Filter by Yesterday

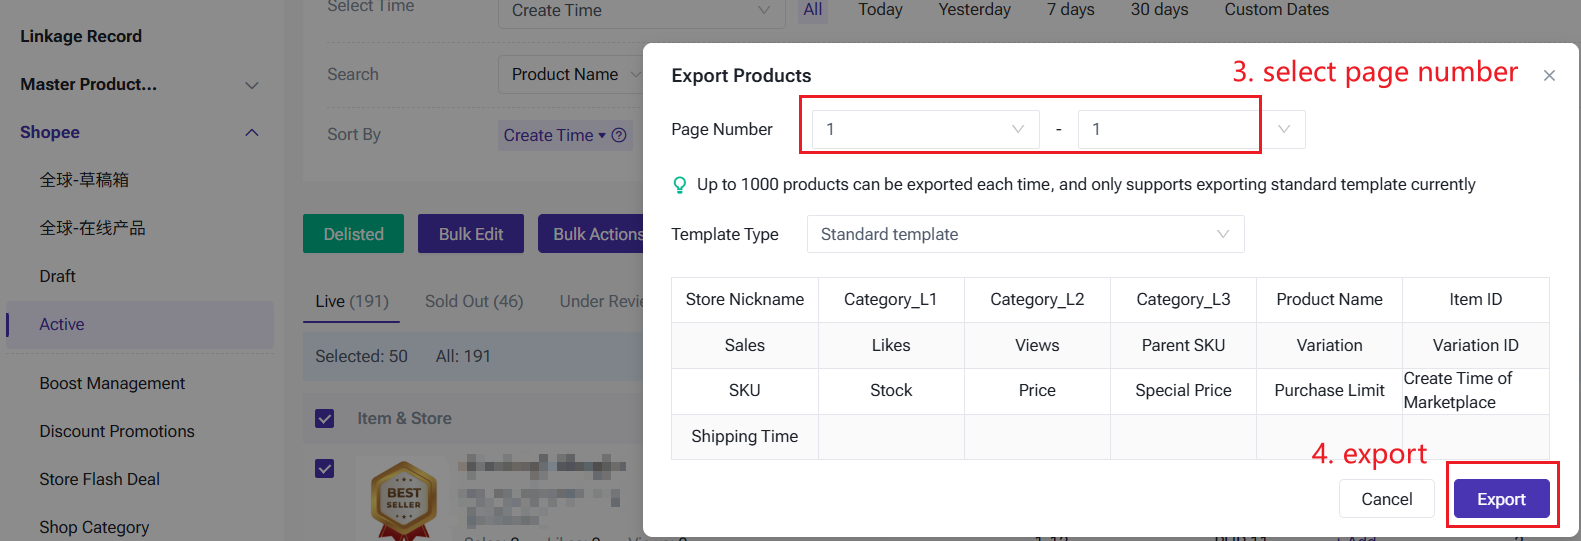974,10
